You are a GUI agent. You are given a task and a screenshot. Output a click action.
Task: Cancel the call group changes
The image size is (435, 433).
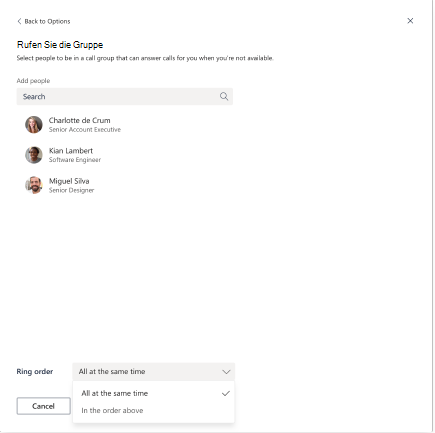pos(43,406)
